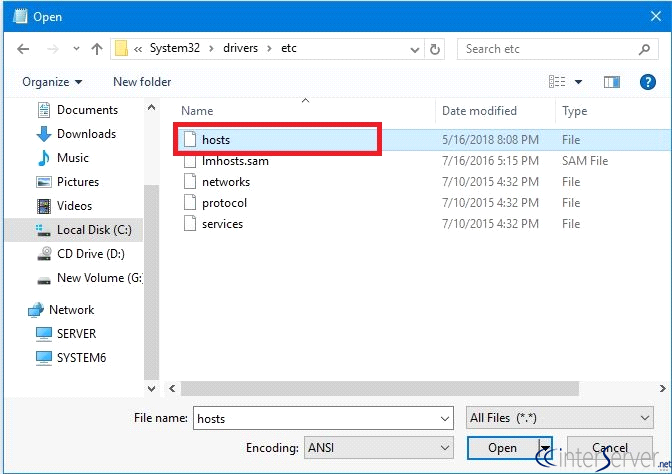Image resolution: width=672 pixels, height=474 pixels.
Task: Select New Volume (G:) in sidebar
Action: click(99, 278)
